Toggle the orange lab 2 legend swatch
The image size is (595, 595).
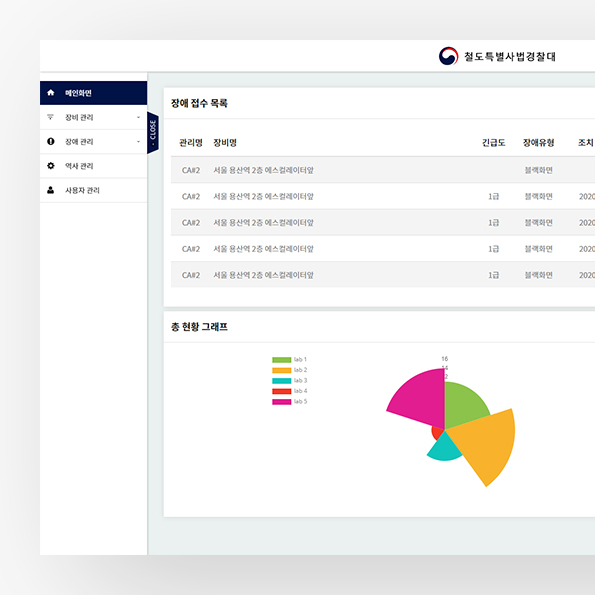282,370
